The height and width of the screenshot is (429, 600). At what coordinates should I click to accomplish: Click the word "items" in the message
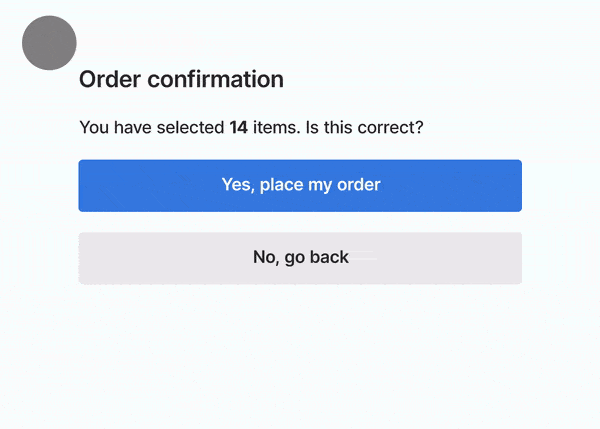[274, 128]
